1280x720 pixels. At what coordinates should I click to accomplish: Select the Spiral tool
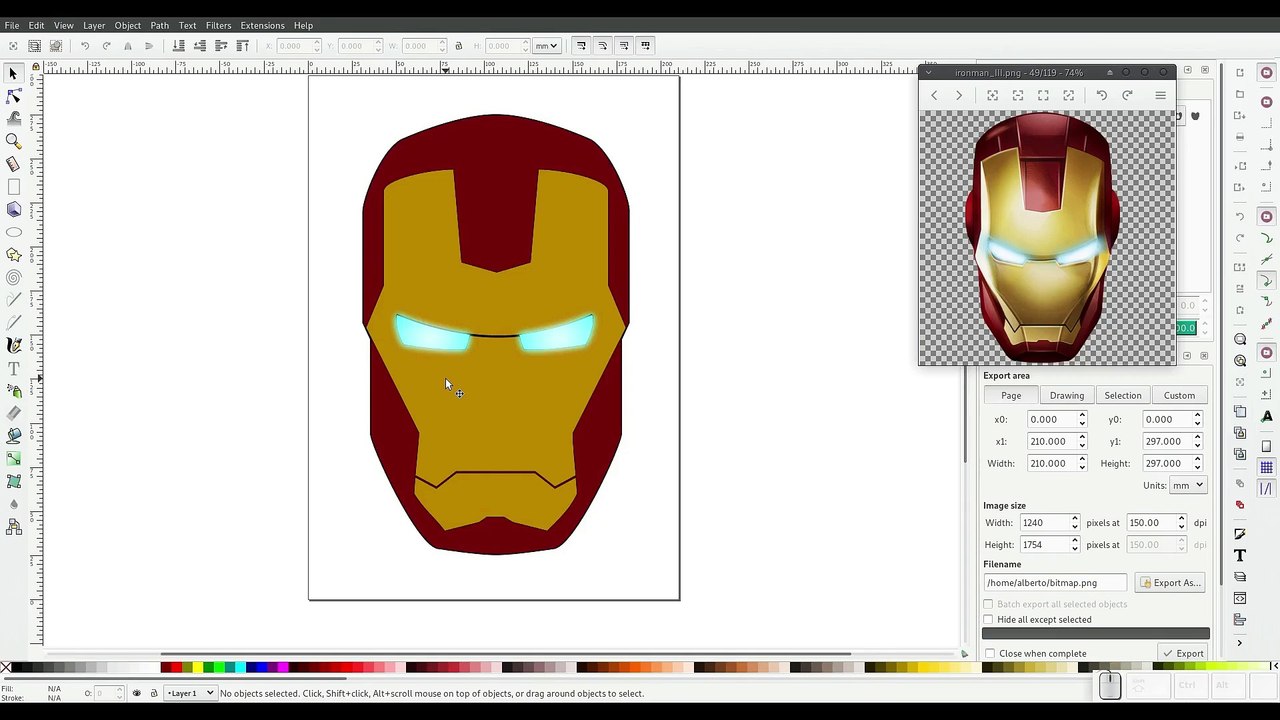pyautogui.click(x=13, y=278)
